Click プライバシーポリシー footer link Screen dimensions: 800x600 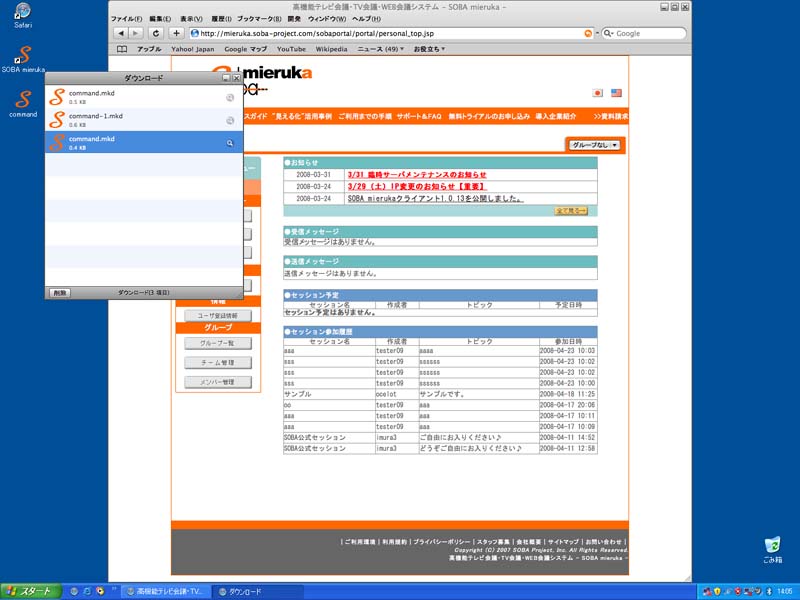442,542
